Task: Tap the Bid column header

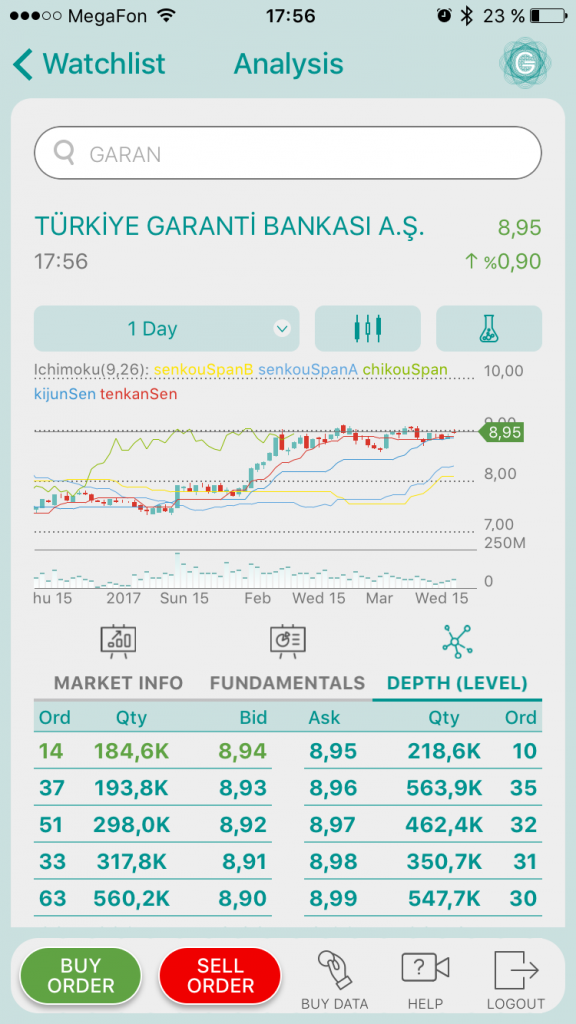Action: click(x=253, y=718)
